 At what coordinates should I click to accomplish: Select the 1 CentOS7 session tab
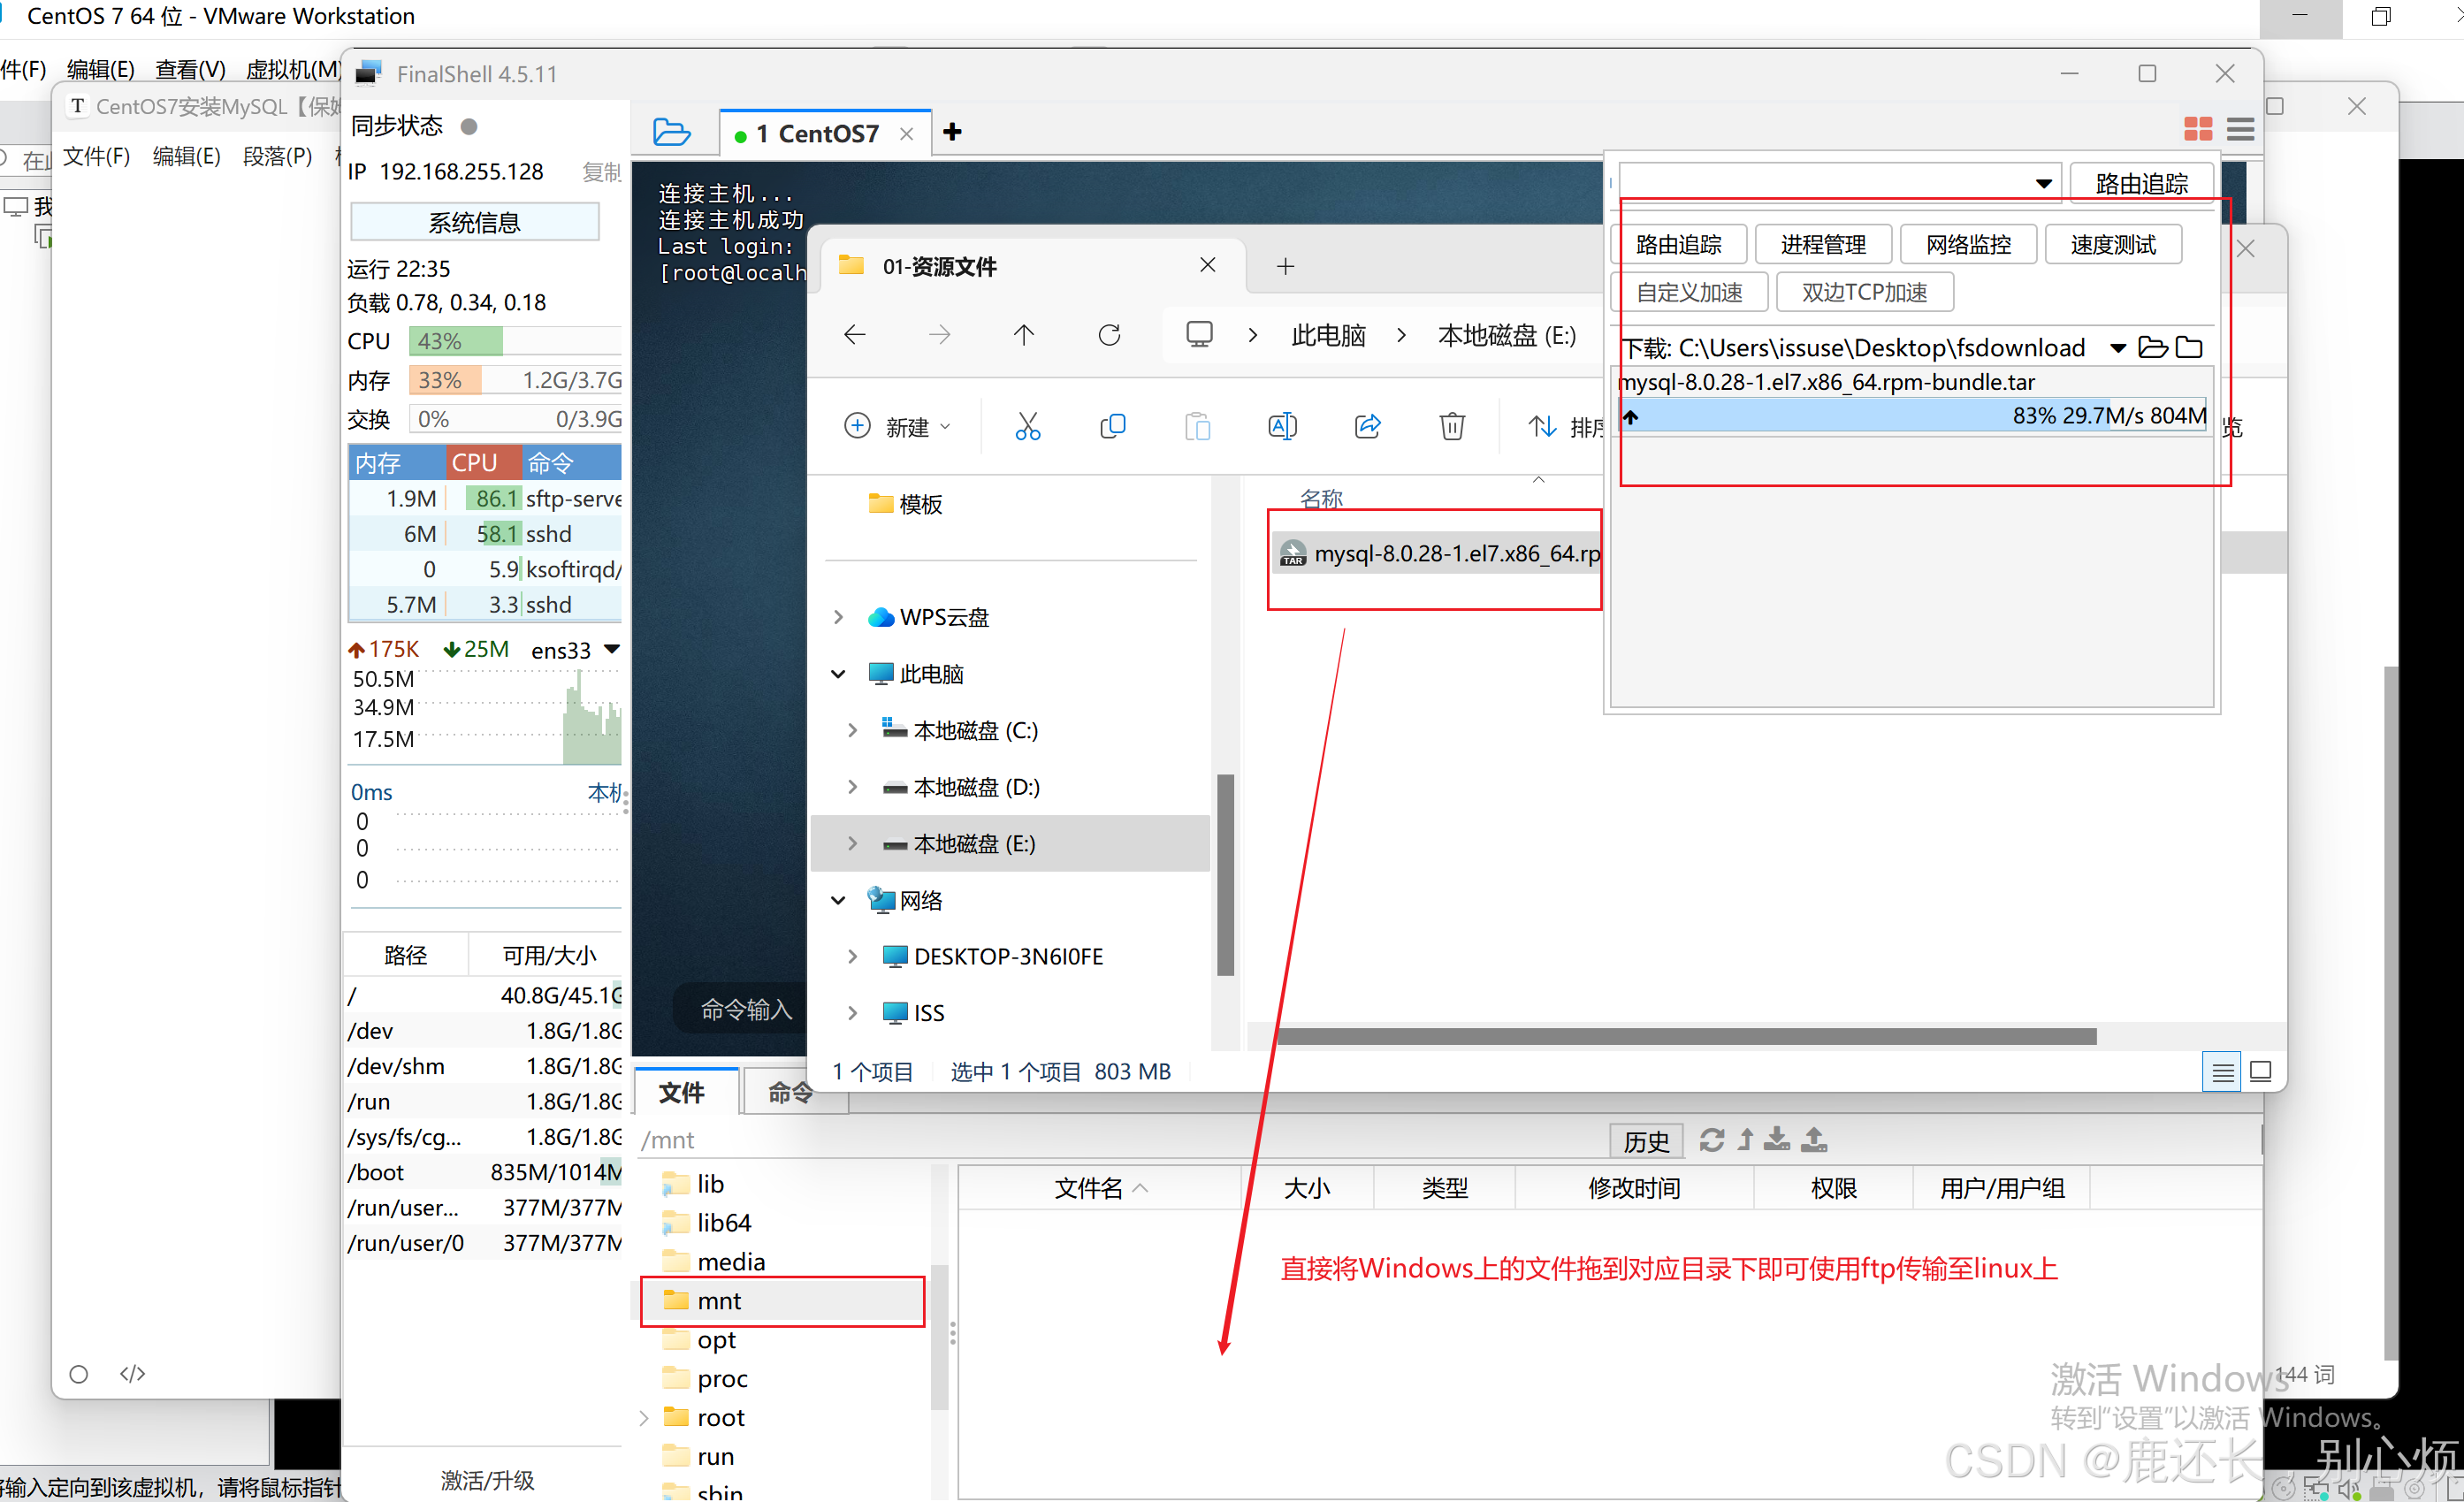[816, 133]
